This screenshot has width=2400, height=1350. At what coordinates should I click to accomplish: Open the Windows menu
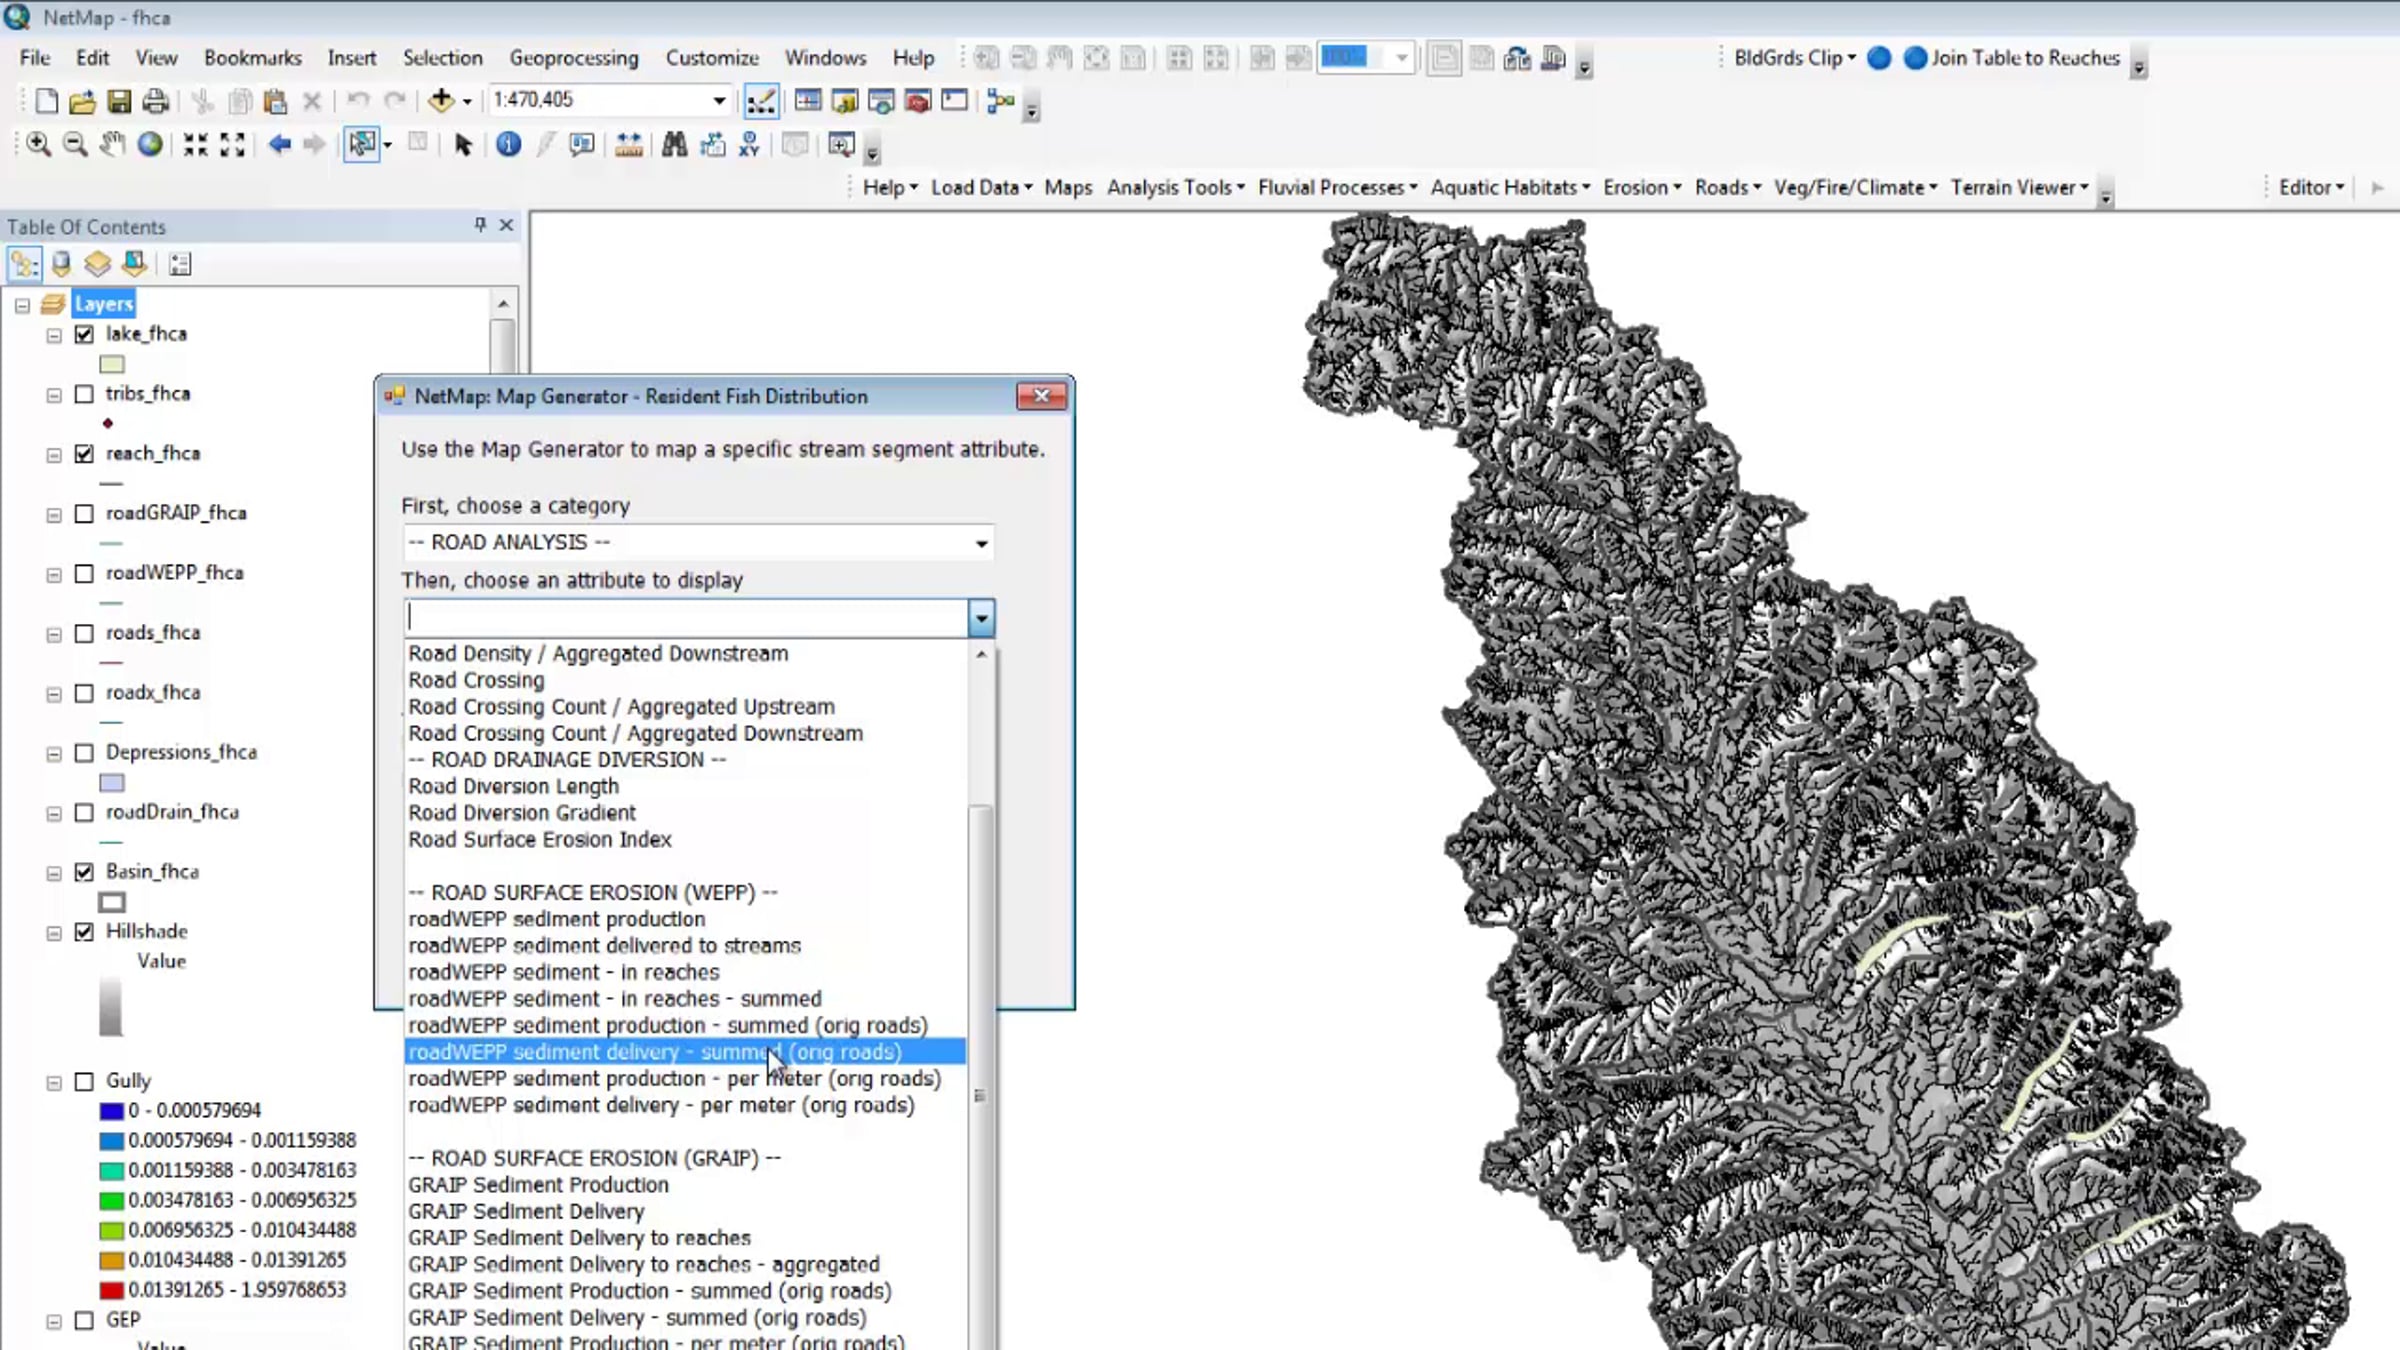(825, 58)
